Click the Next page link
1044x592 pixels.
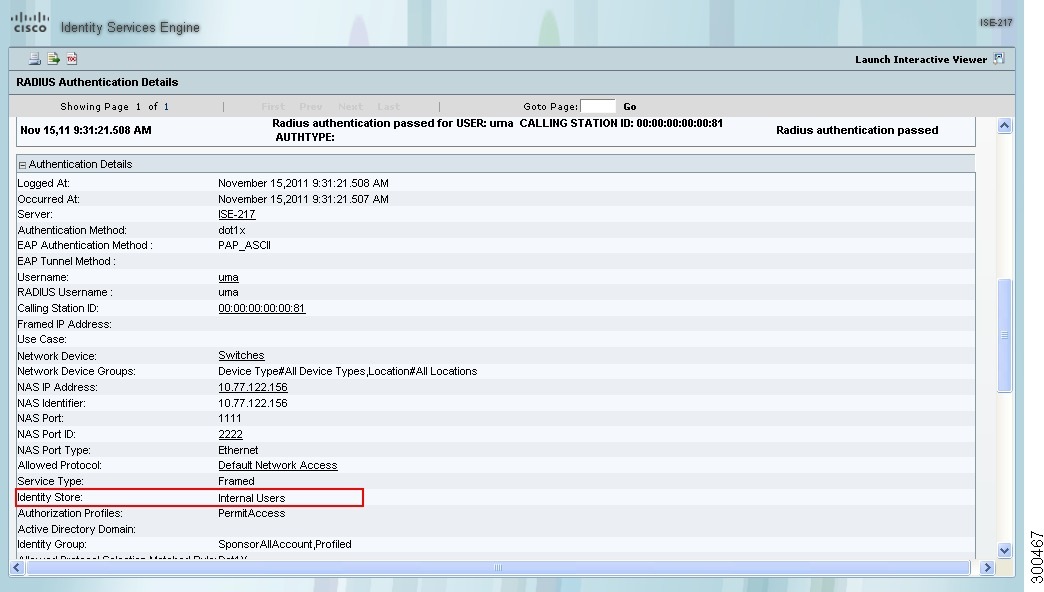(350, 107)
